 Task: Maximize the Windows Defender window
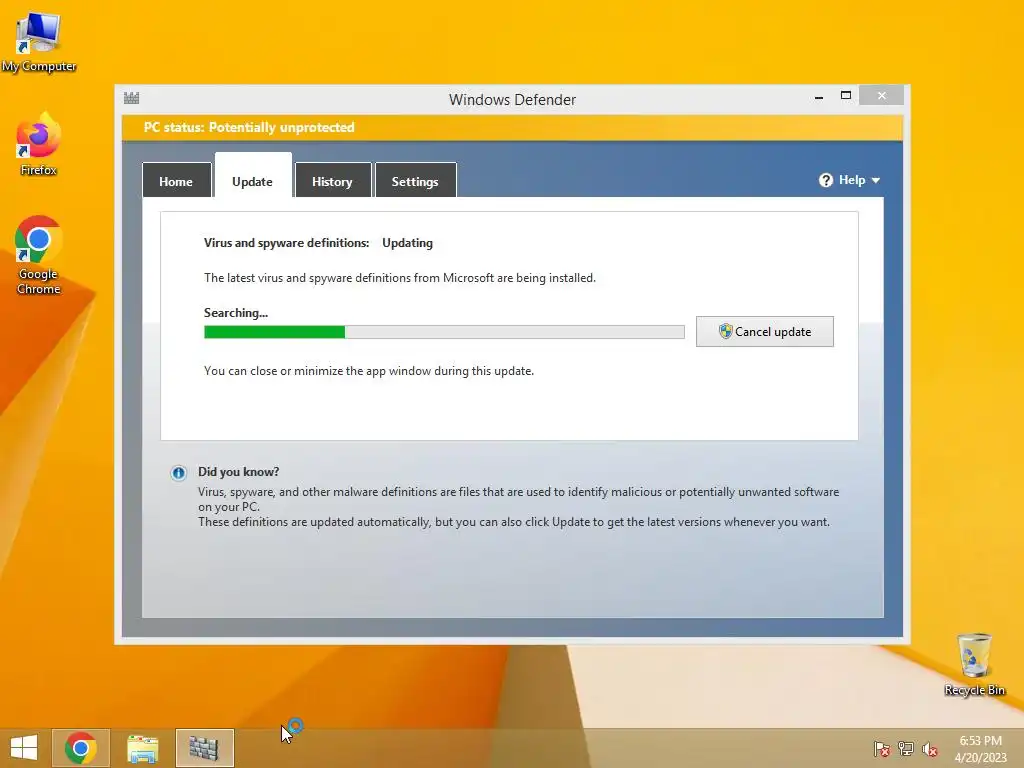(846, 95)
